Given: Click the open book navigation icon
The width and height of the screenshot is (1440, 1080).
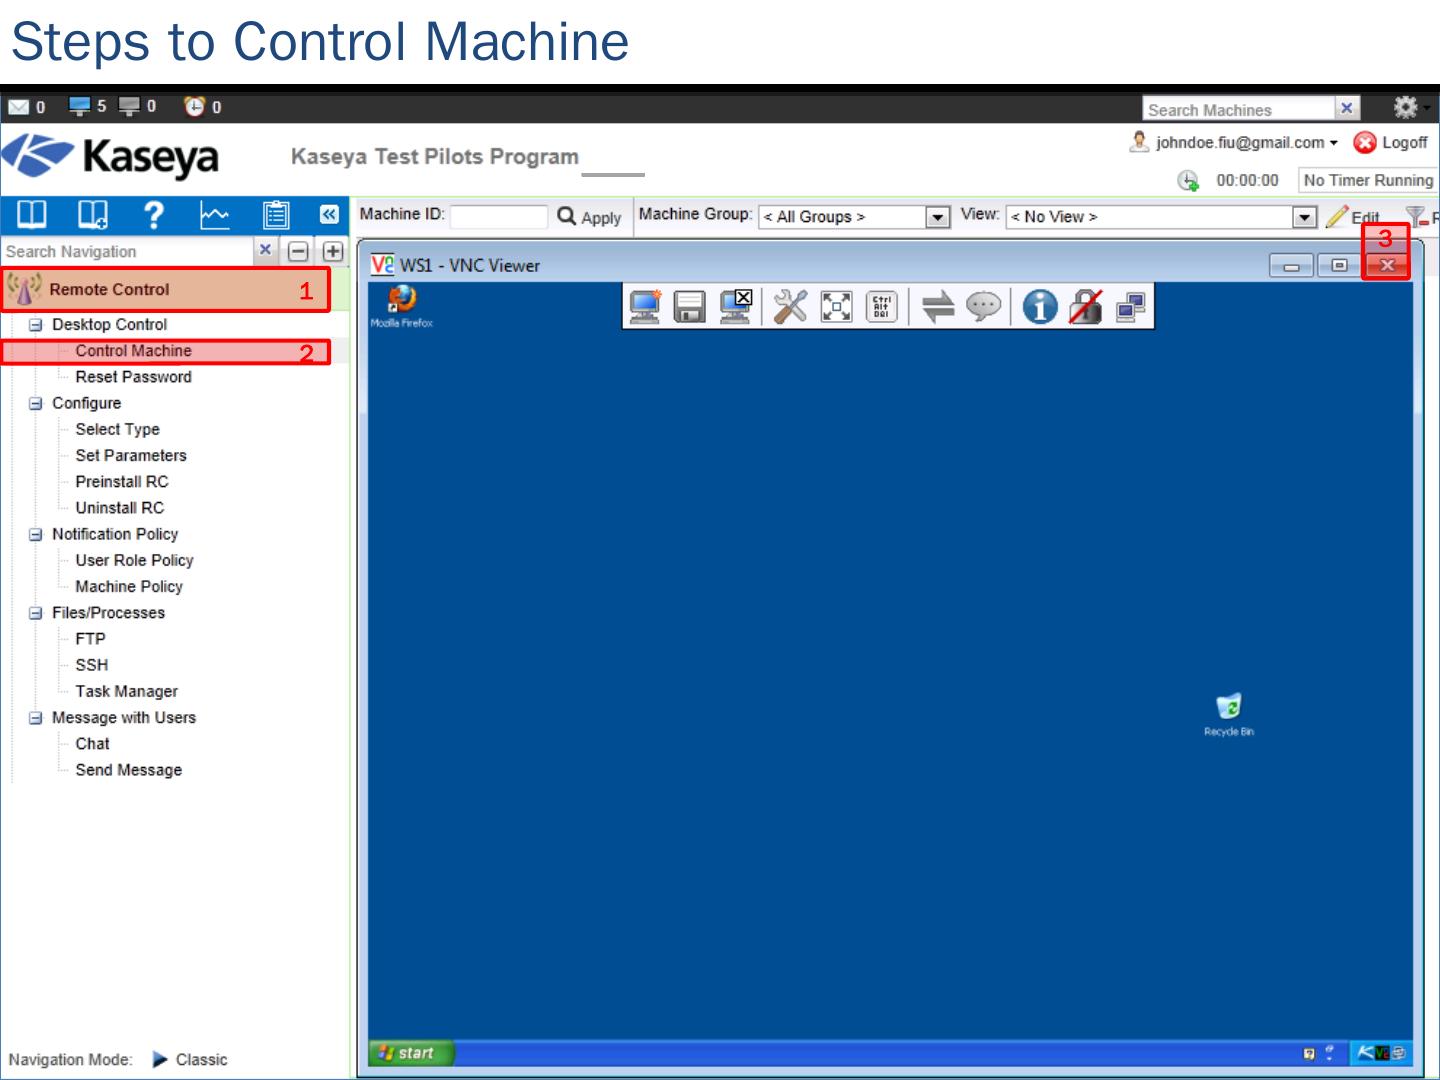Looking at the screenshot, I should click(31, 214).
